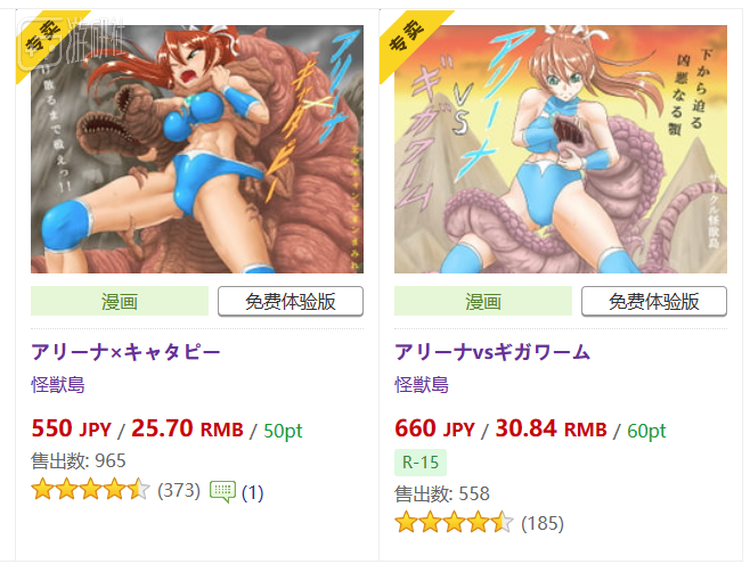Open the green review comment icon

click(222, 491)
